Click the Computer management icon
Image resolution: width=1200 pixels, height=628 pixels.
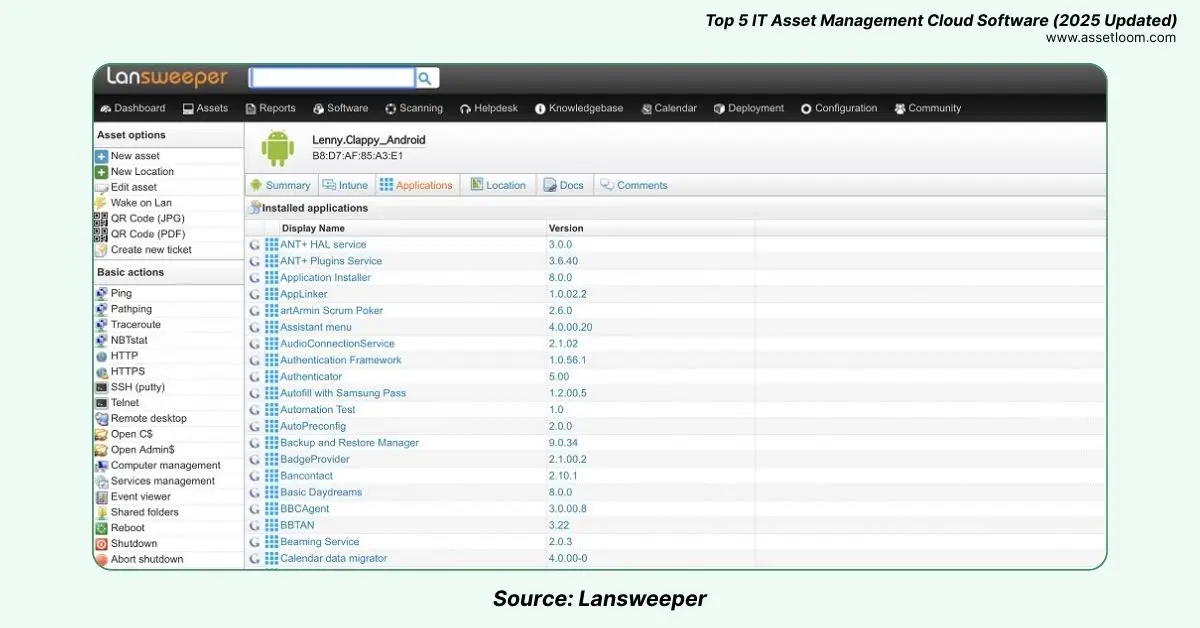point(101,465)
